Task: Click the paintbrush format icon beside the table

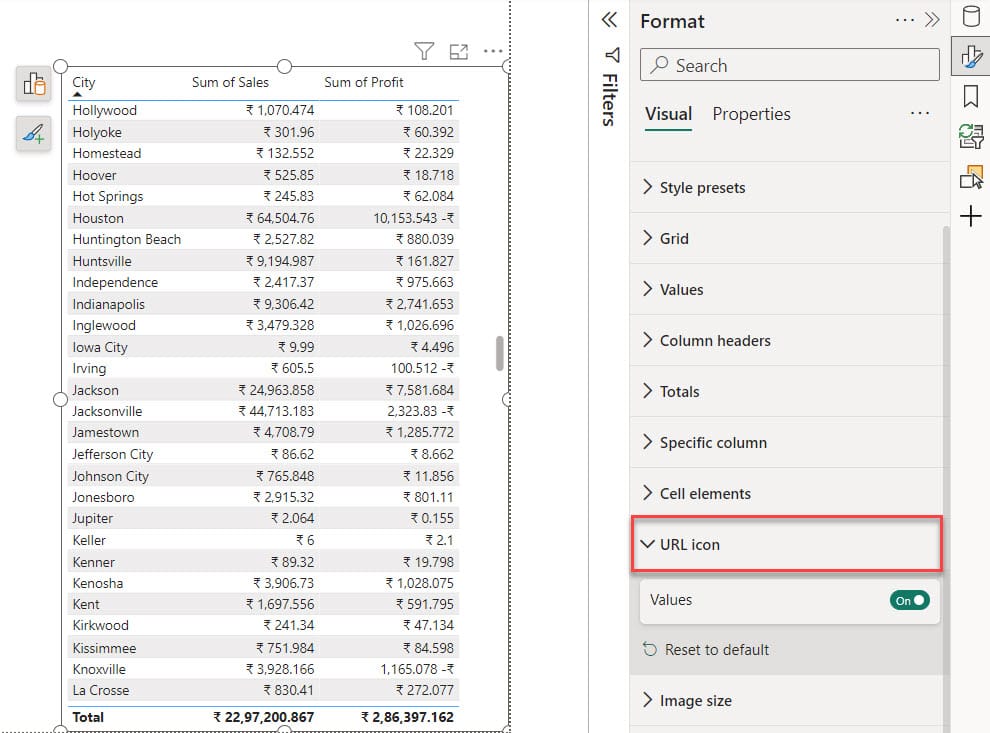Action: tap(34, 133)
